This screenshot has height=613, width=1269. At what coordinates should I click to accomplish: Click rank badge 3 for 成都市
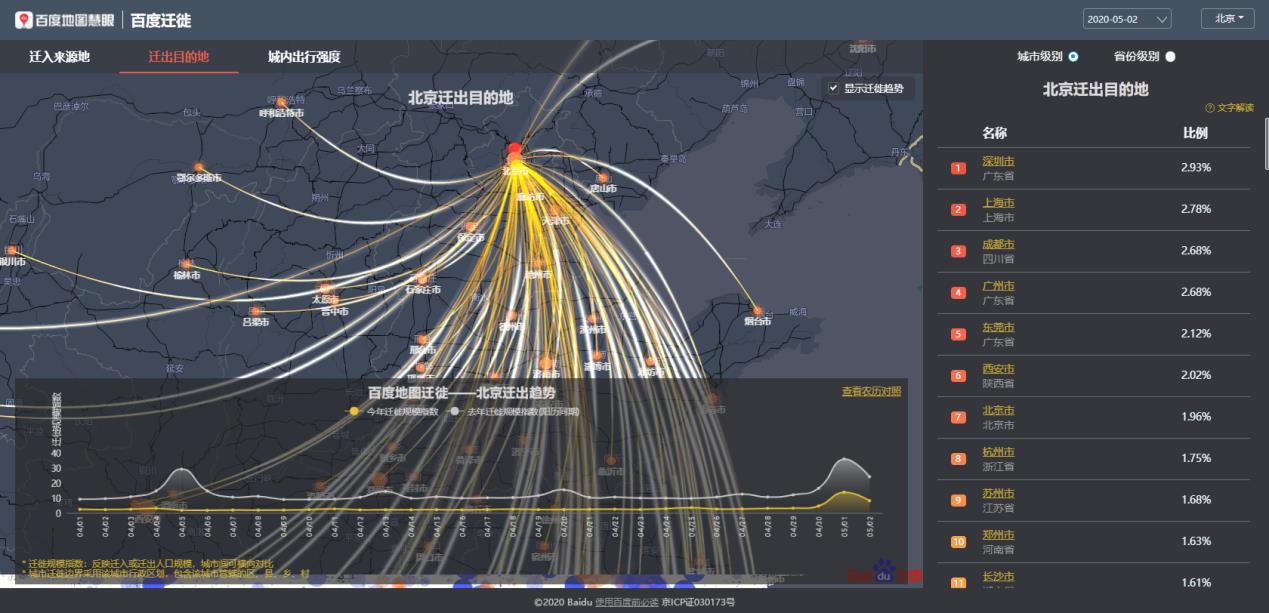(x=958, y=251)
